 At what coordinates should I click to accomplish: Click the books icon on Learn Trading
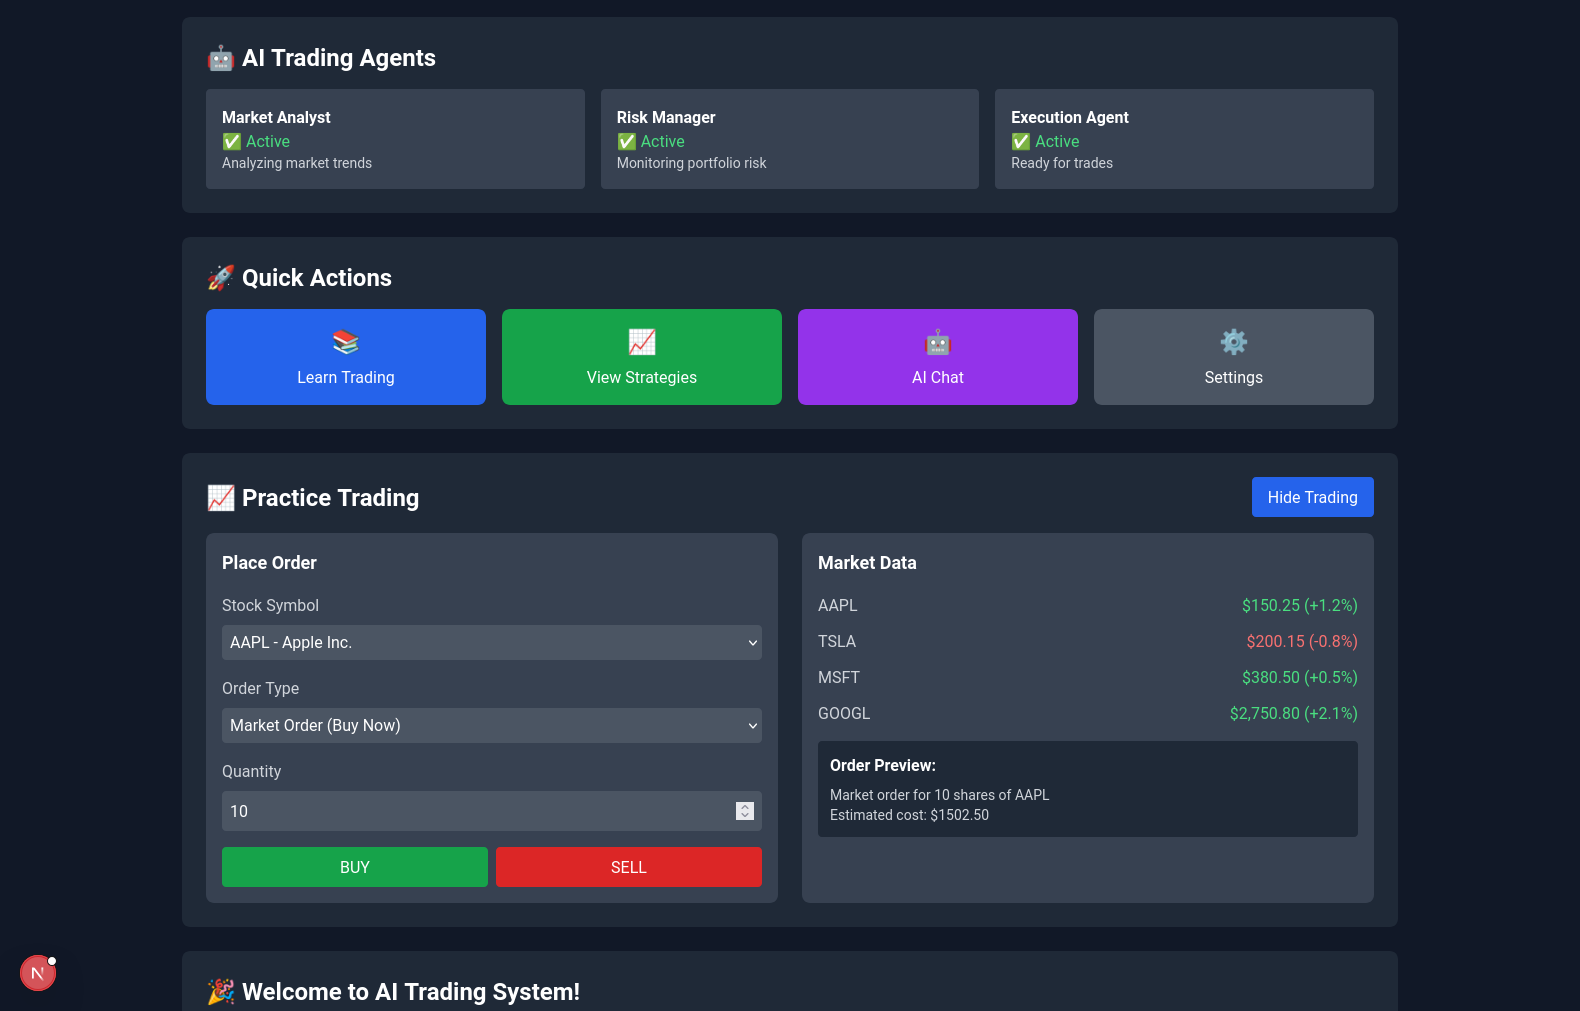tap(346, 342)
